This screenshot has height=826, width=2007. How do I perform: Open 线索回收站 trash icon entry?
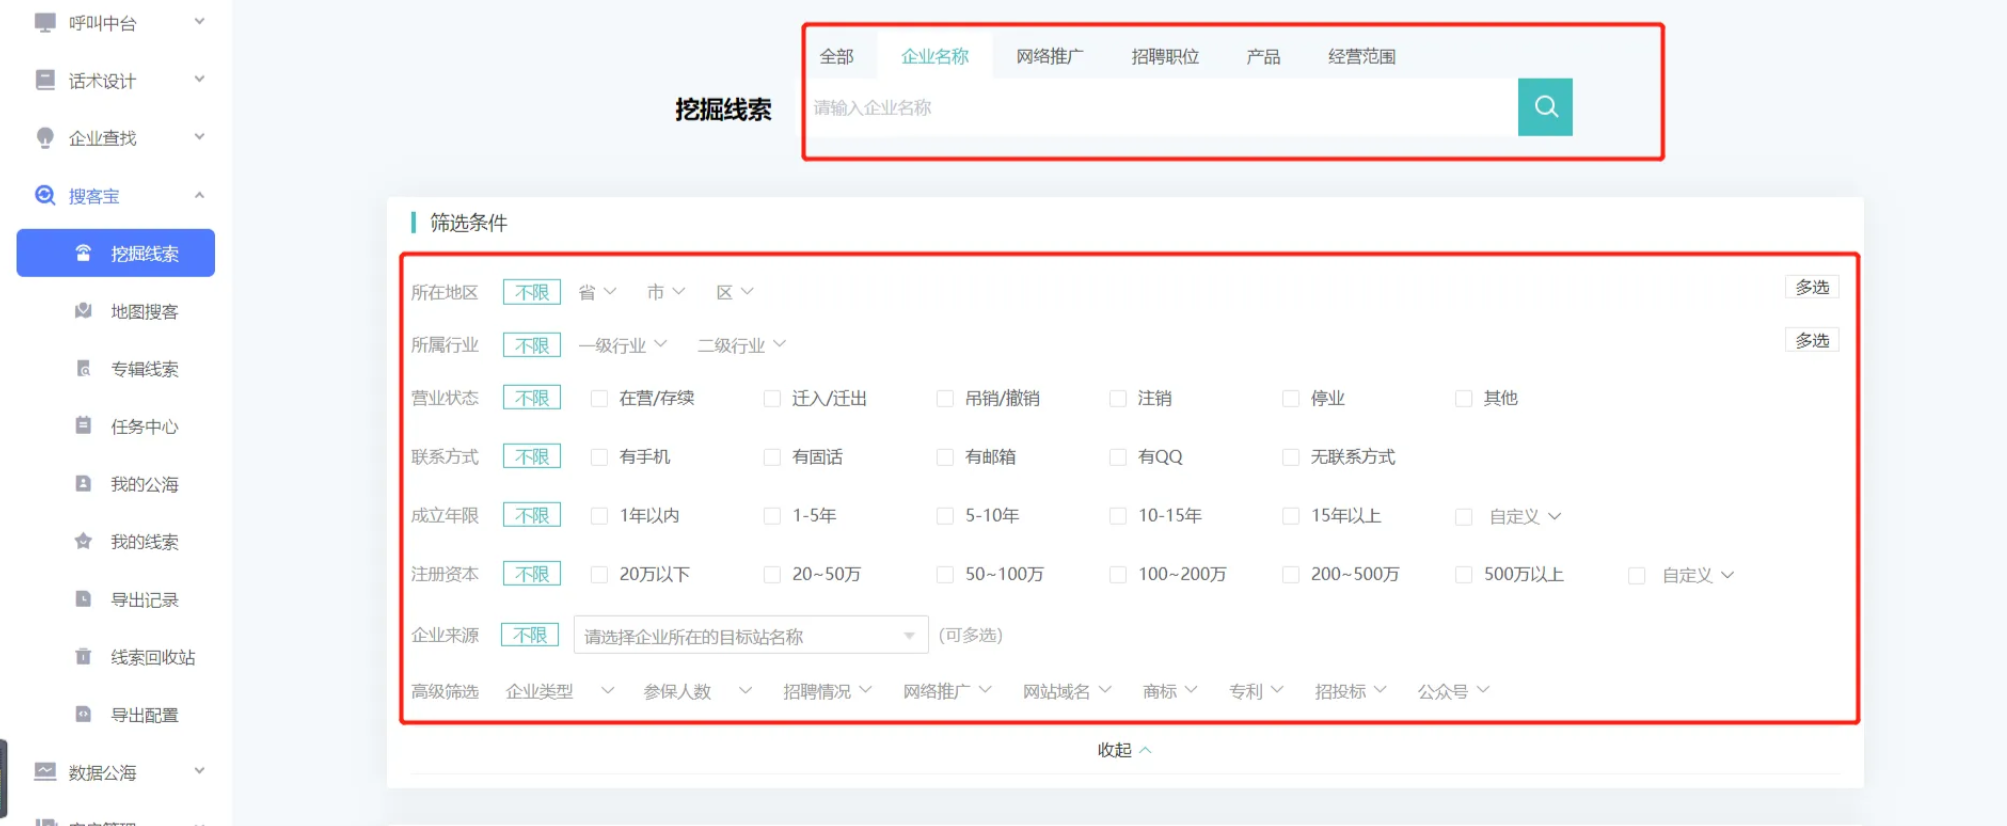pos(84,657)
